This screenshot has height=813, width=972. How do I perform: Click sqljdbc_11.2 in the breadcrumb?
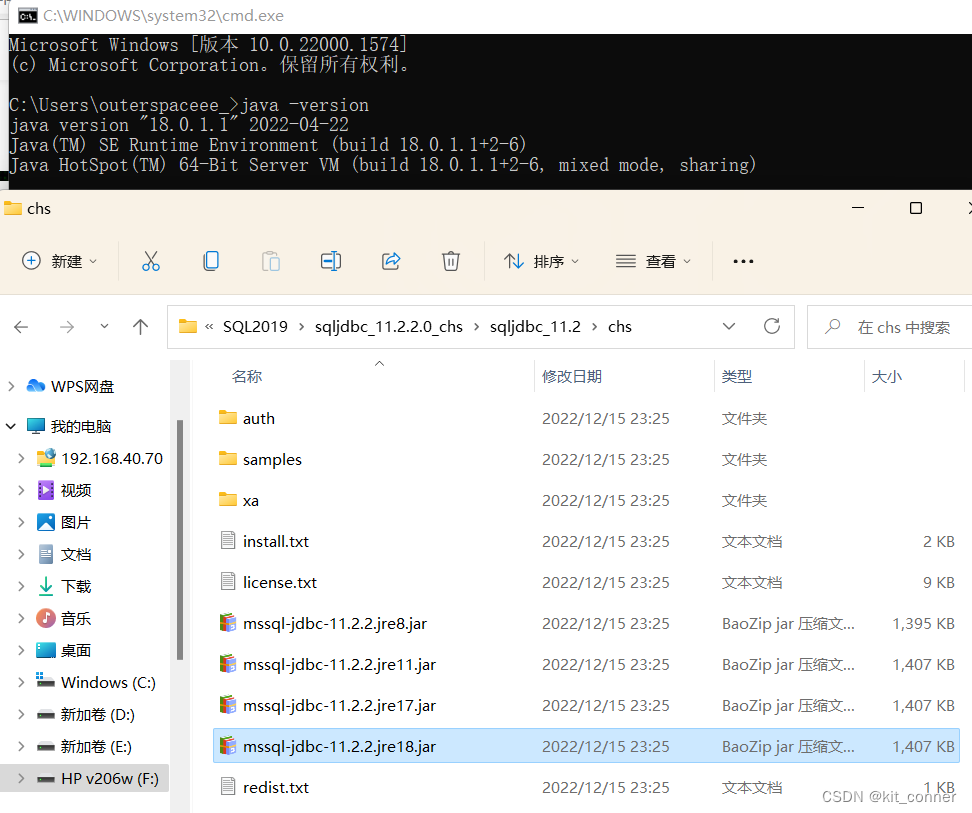pos(535,327)
